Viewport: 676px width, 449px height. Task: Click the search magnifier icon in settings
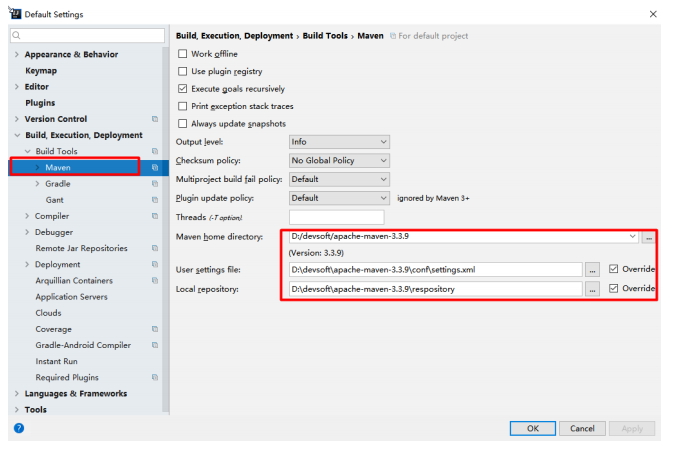(x=16, y=35)
